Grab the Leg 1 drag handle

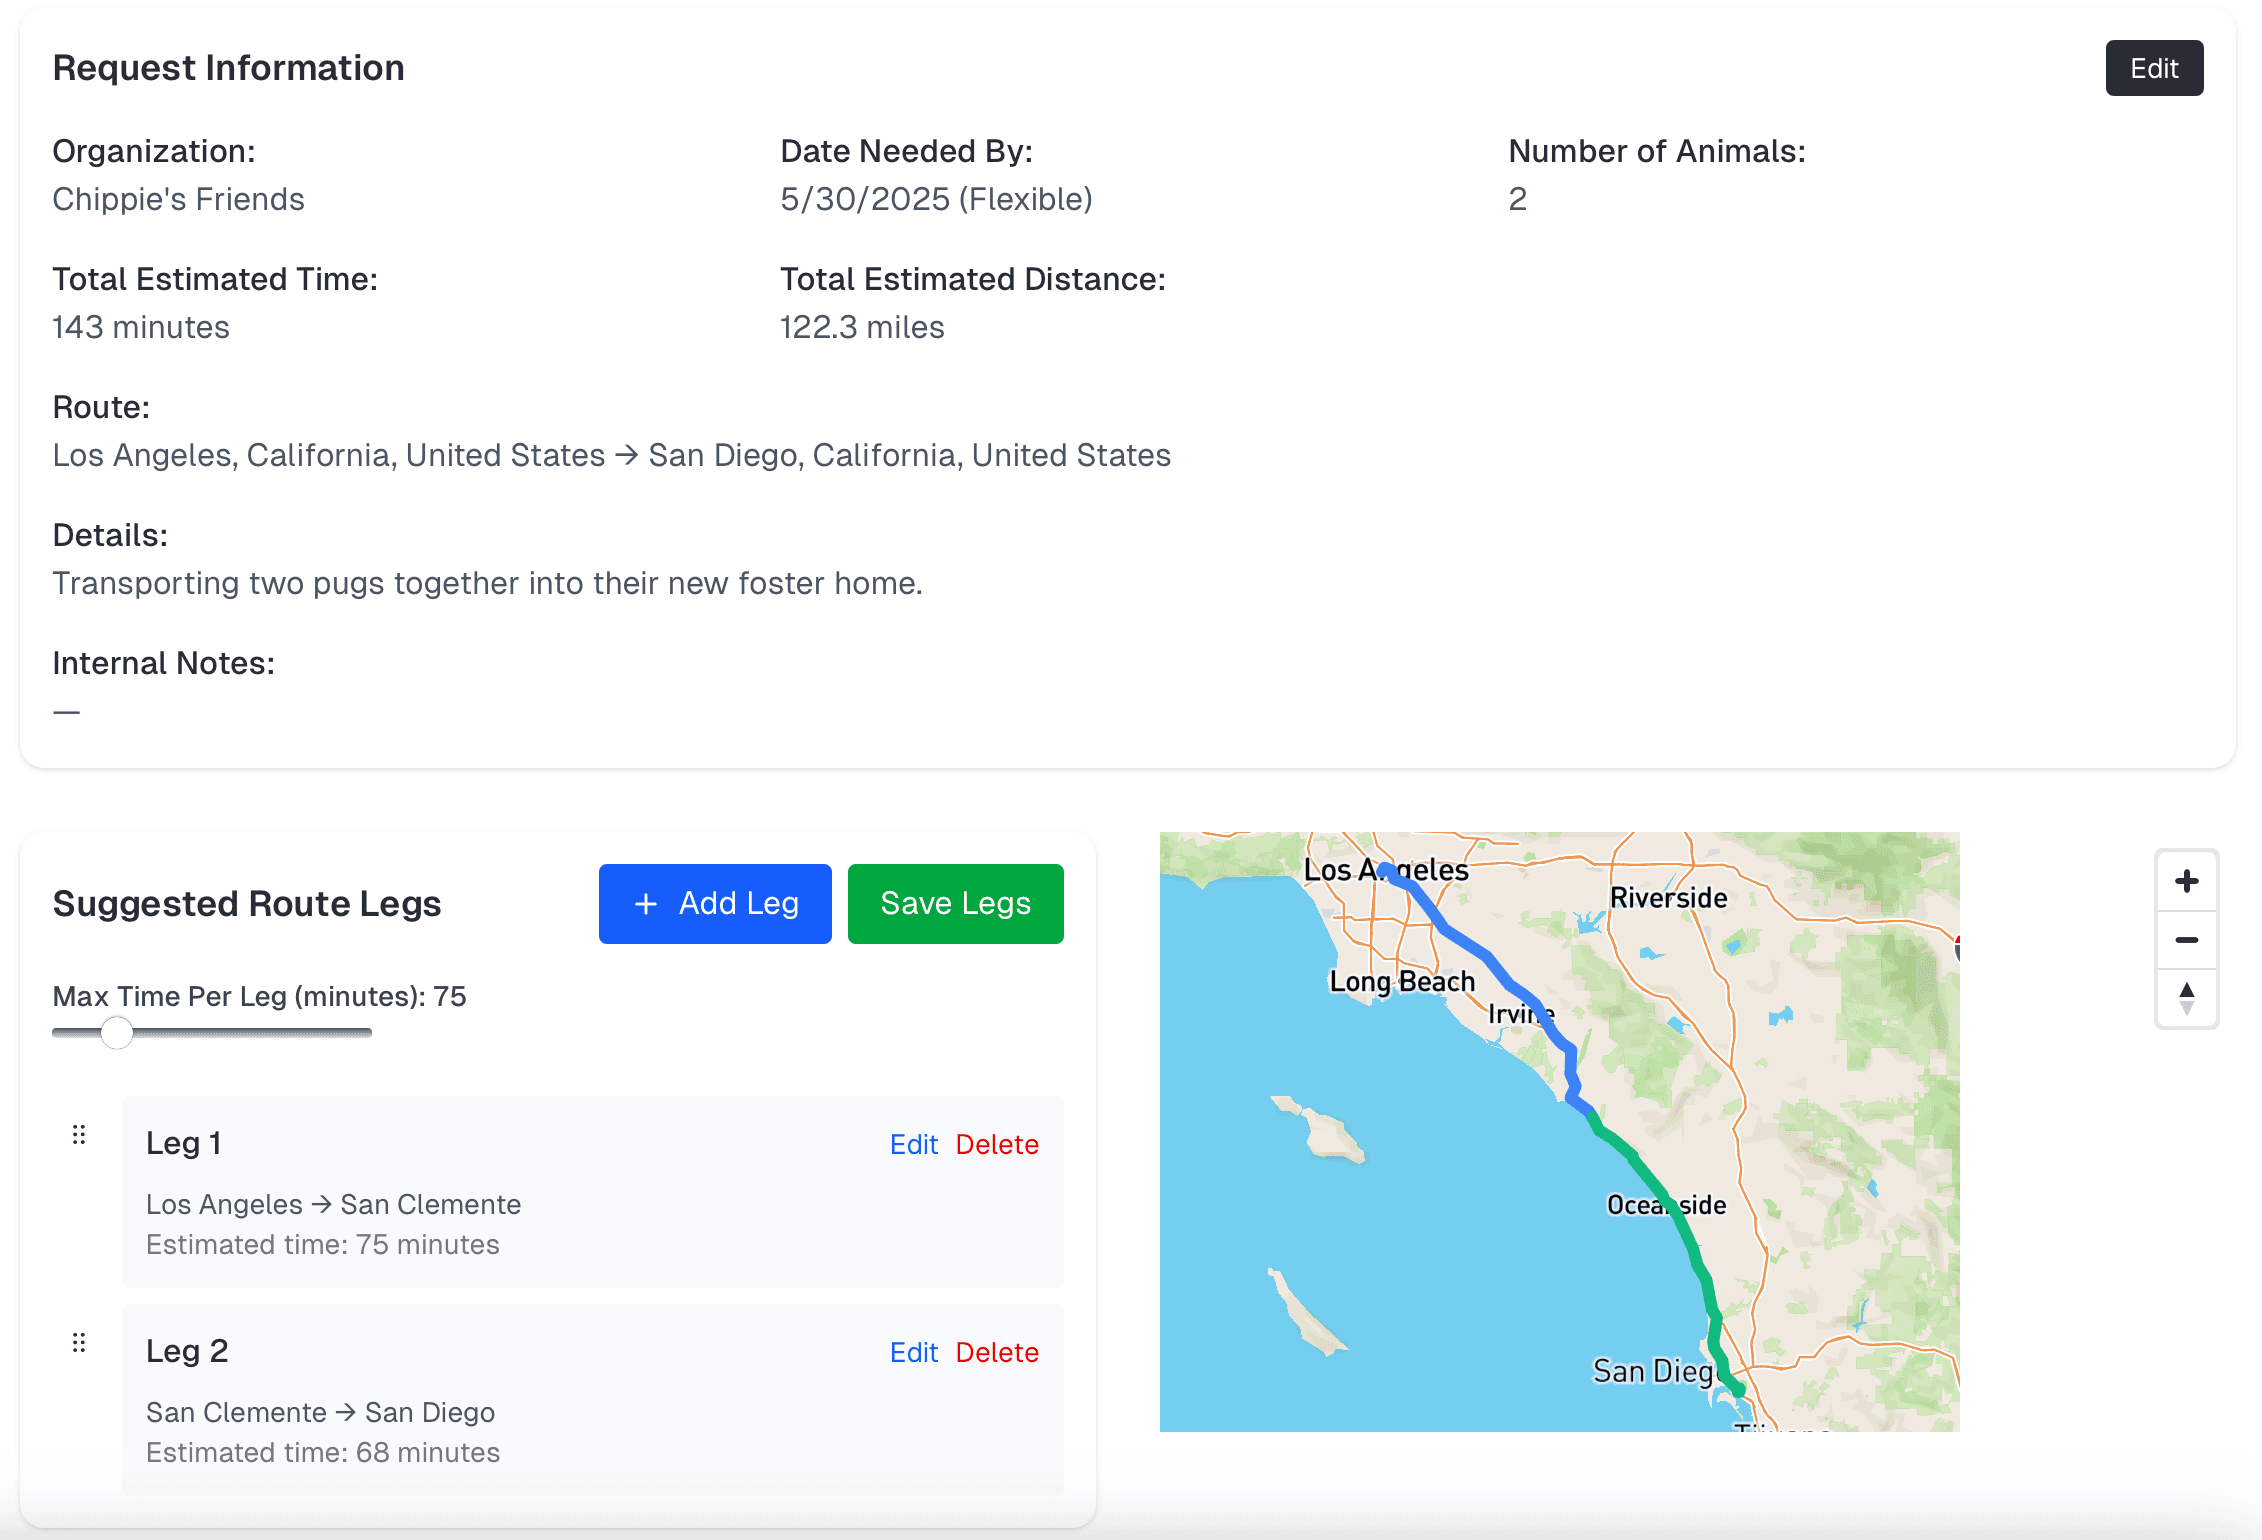pyautogui.click(x=79, y=1135)
